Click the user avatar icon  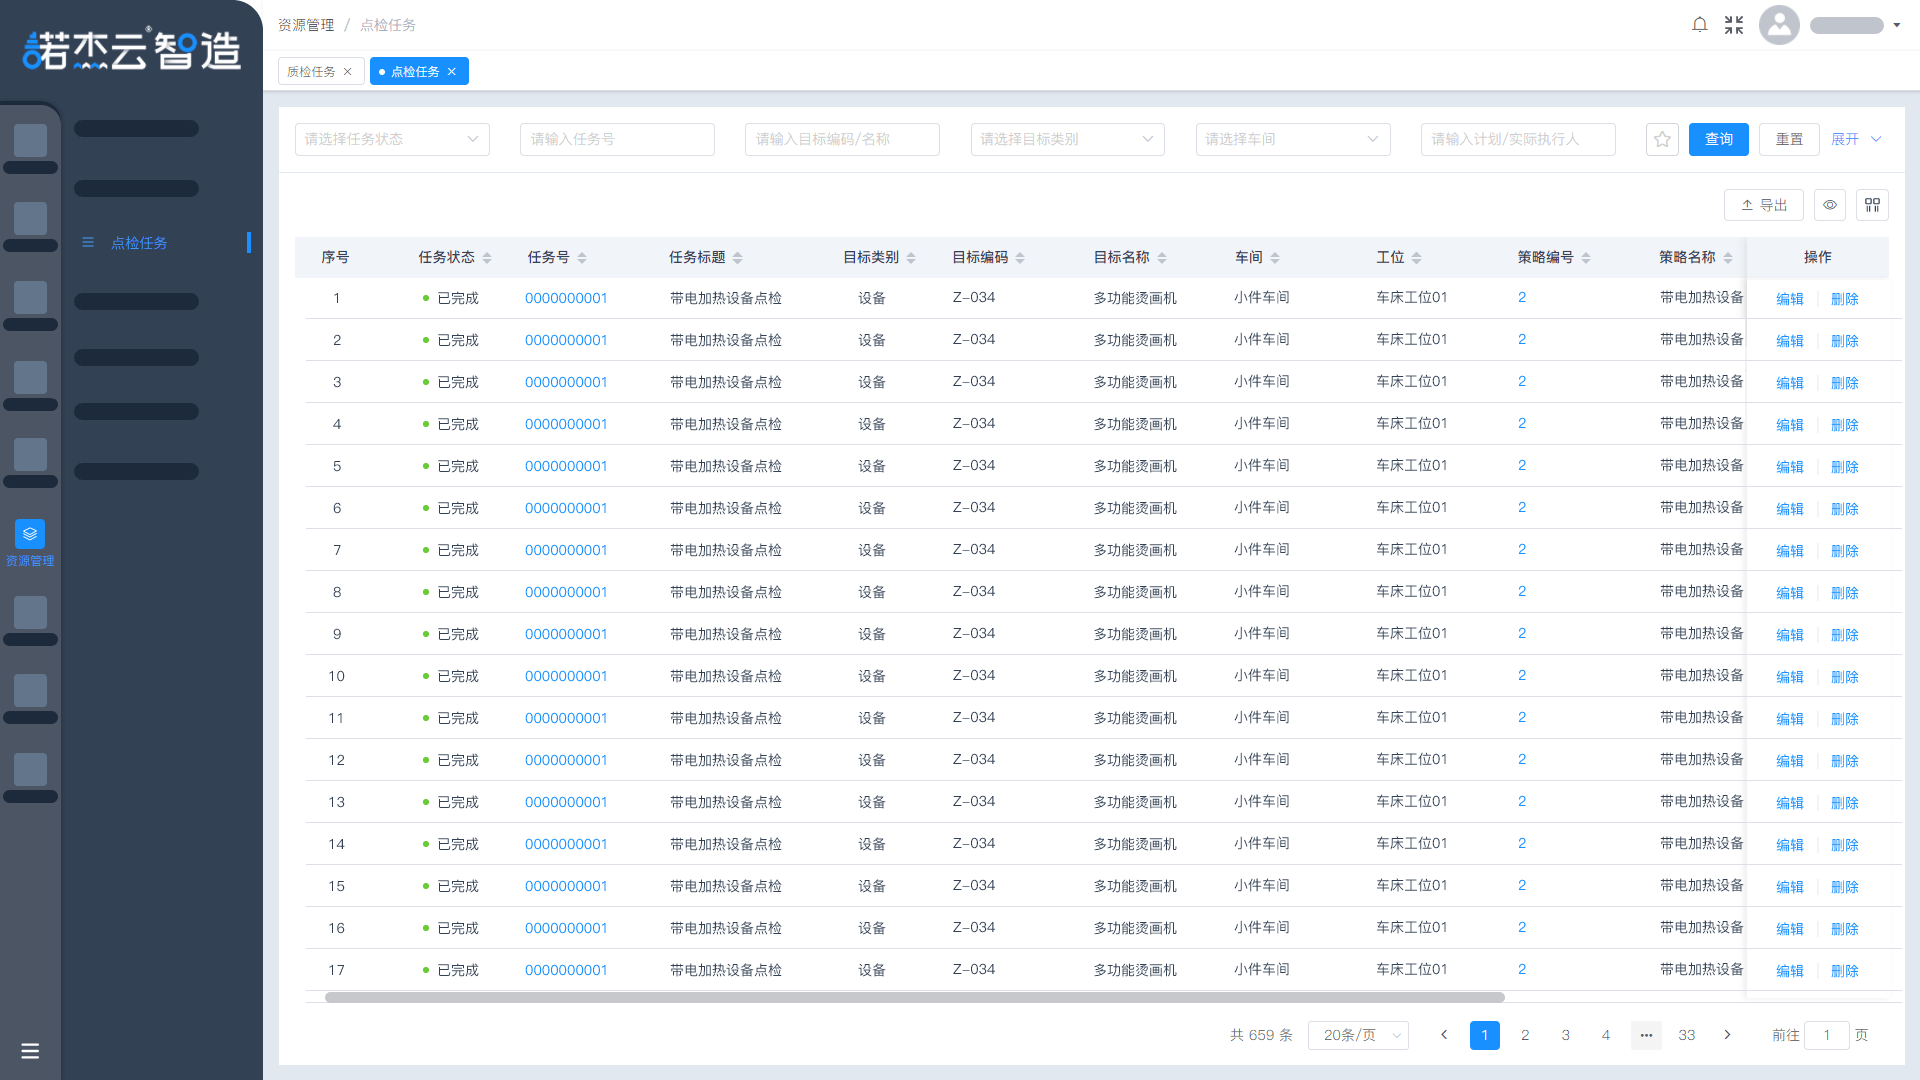coord(1779,25)
